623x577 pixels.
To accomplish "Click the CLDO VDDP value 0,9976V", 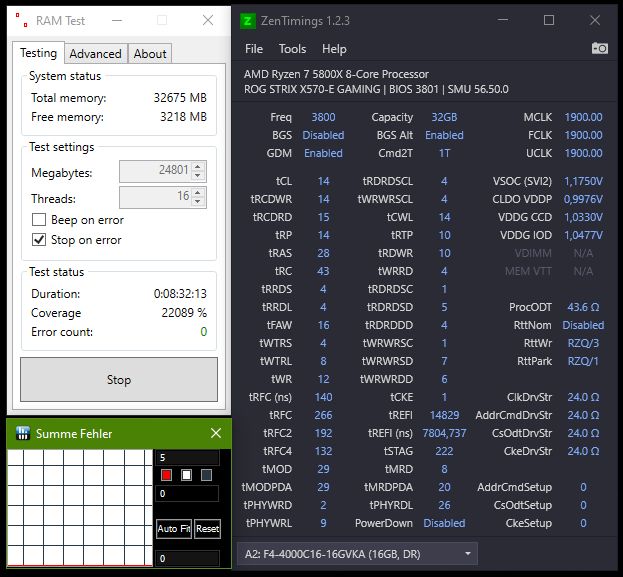I will coord(583,199).
